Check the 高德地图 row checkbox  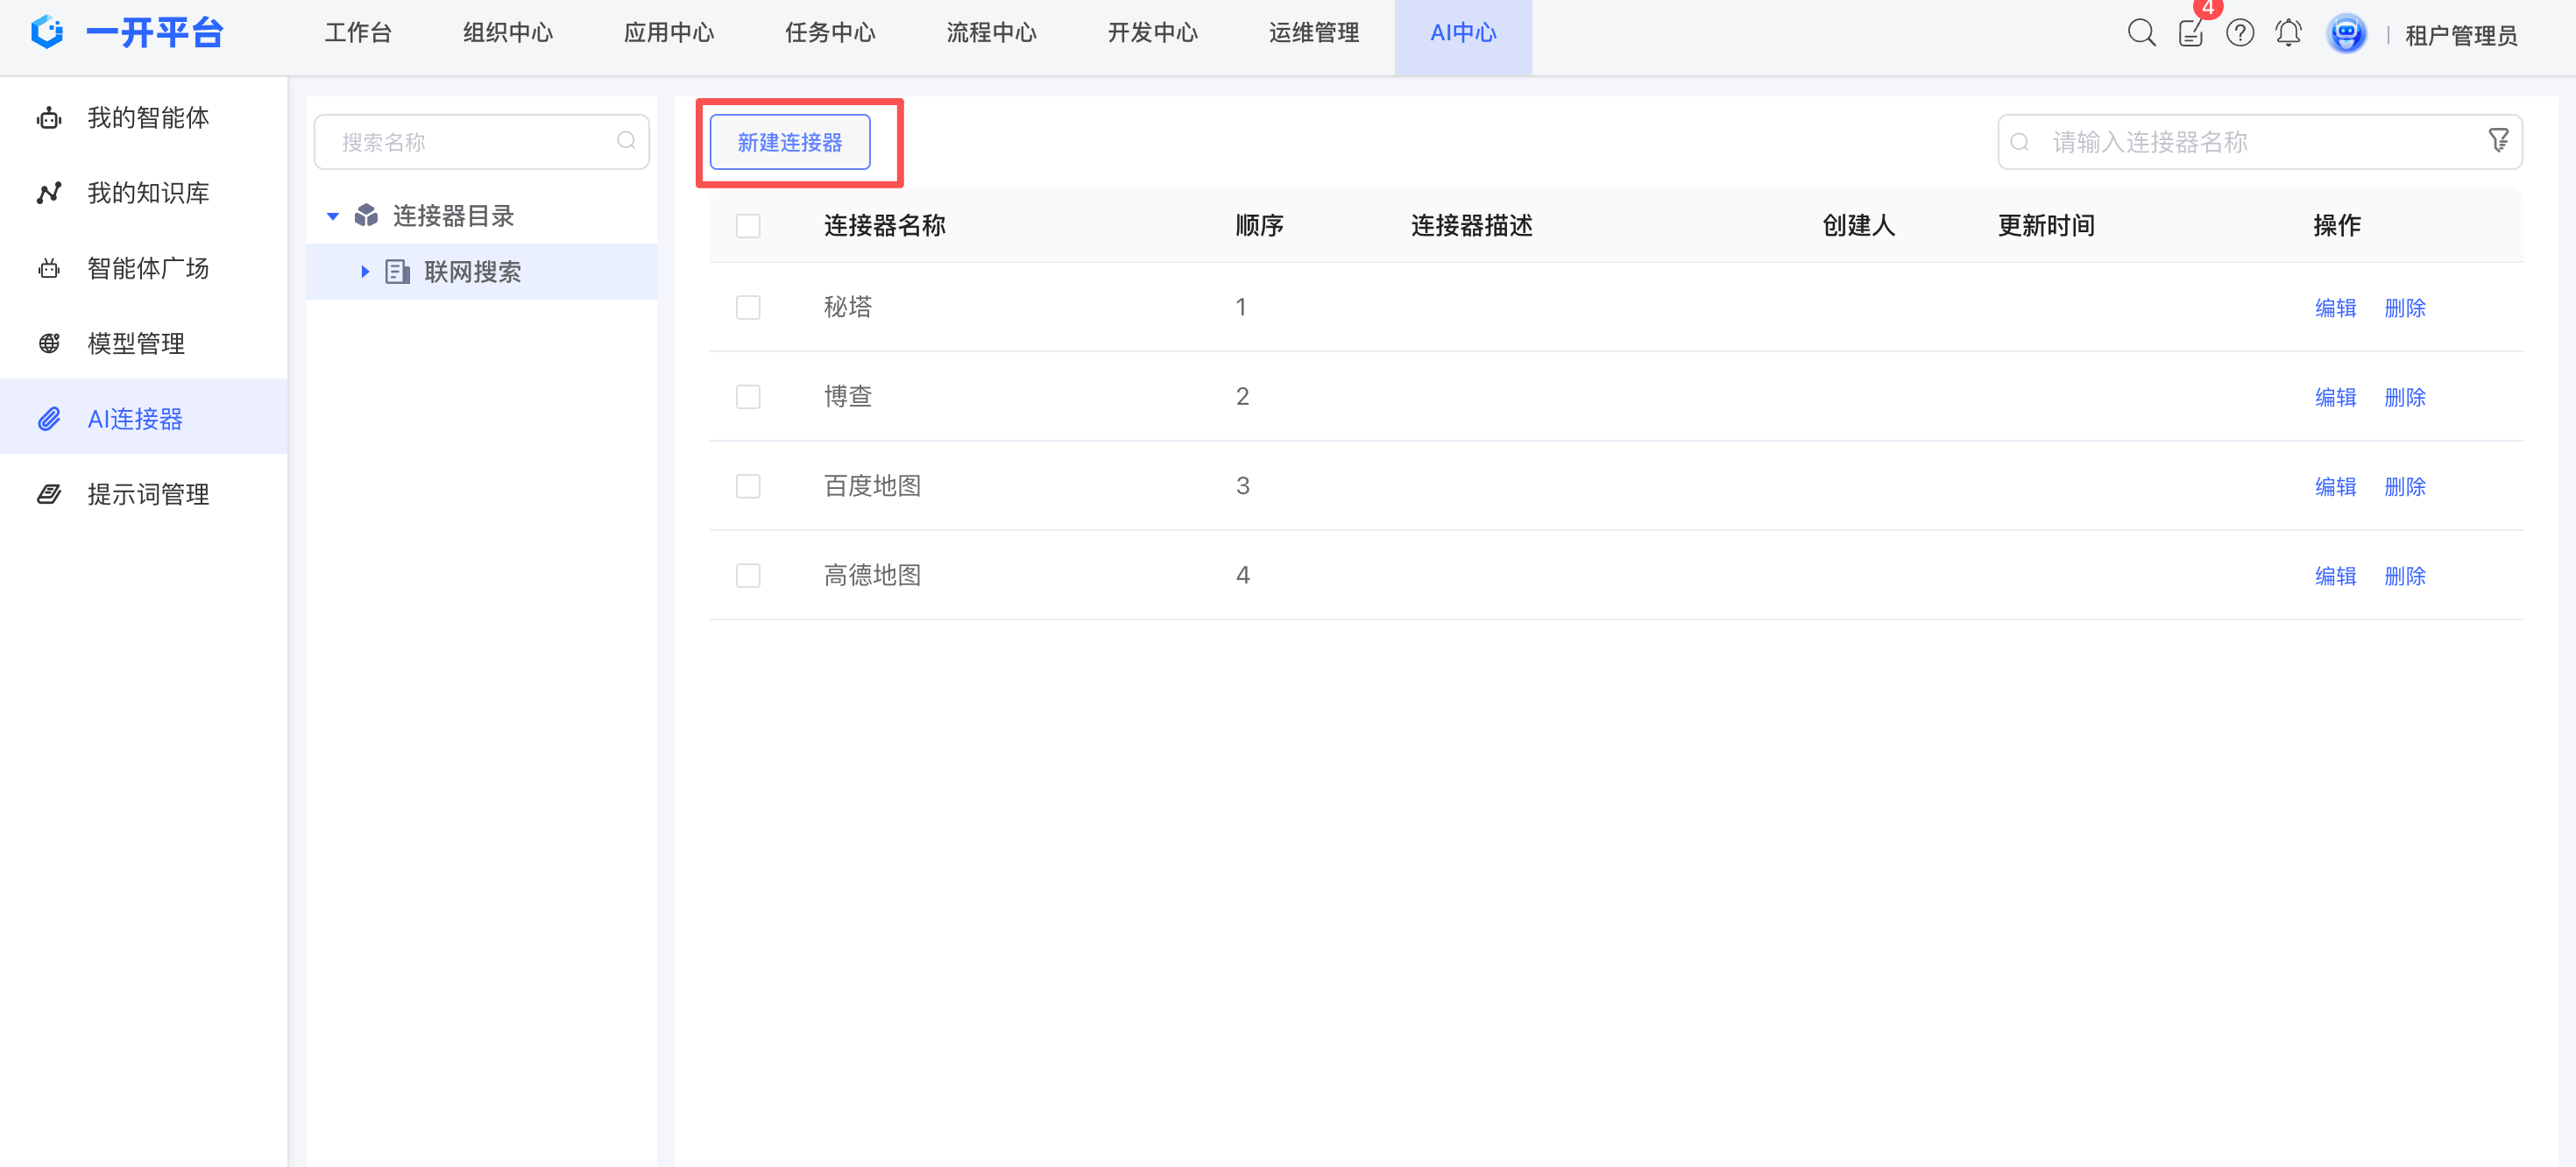pos(747,575)
